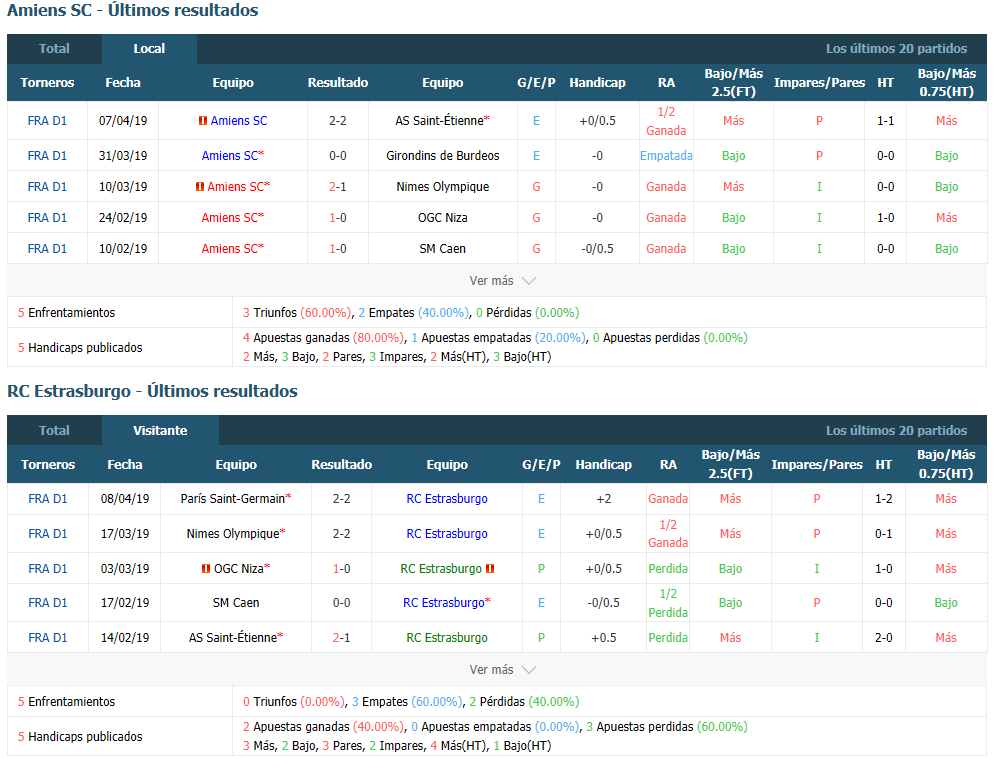Open Amiens SC team link in 24/02/19 row
The width and height of the screenshot is (995, 759).
coord(232,218)
